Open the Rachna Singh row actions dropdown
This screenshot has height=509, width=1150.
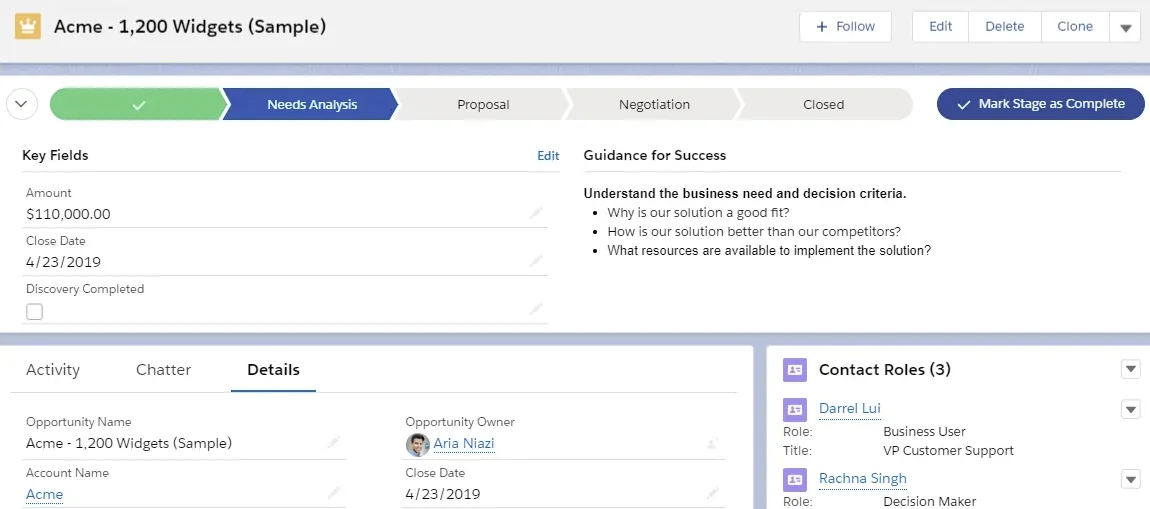(x=1130, y=480)
